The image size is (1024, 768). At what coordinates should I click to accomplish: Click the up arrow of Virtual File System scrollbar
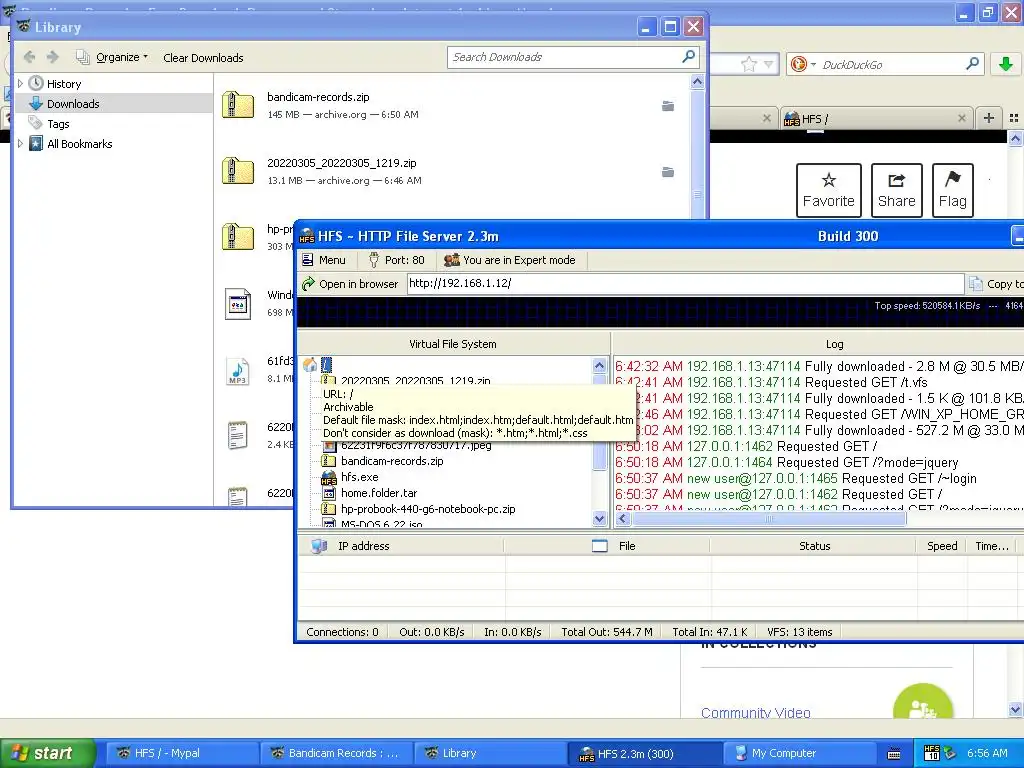click(600, 365)
